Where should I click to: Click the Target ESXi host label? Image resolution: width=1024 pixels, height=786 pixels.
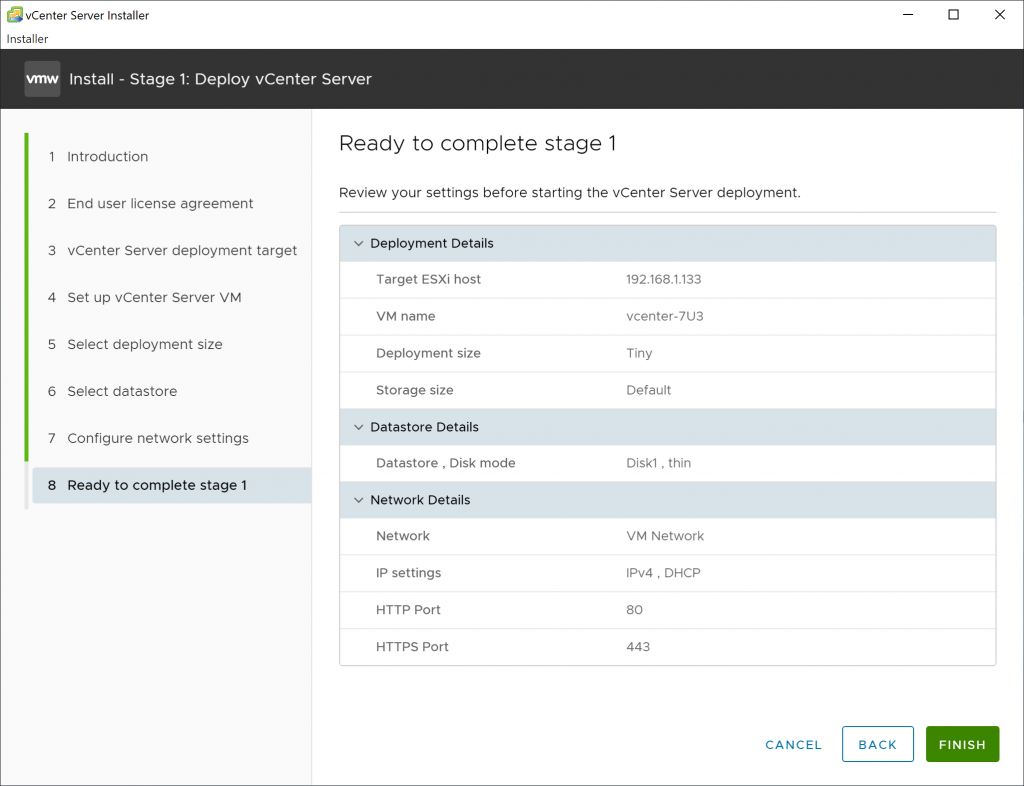click(x=428, y=279)
